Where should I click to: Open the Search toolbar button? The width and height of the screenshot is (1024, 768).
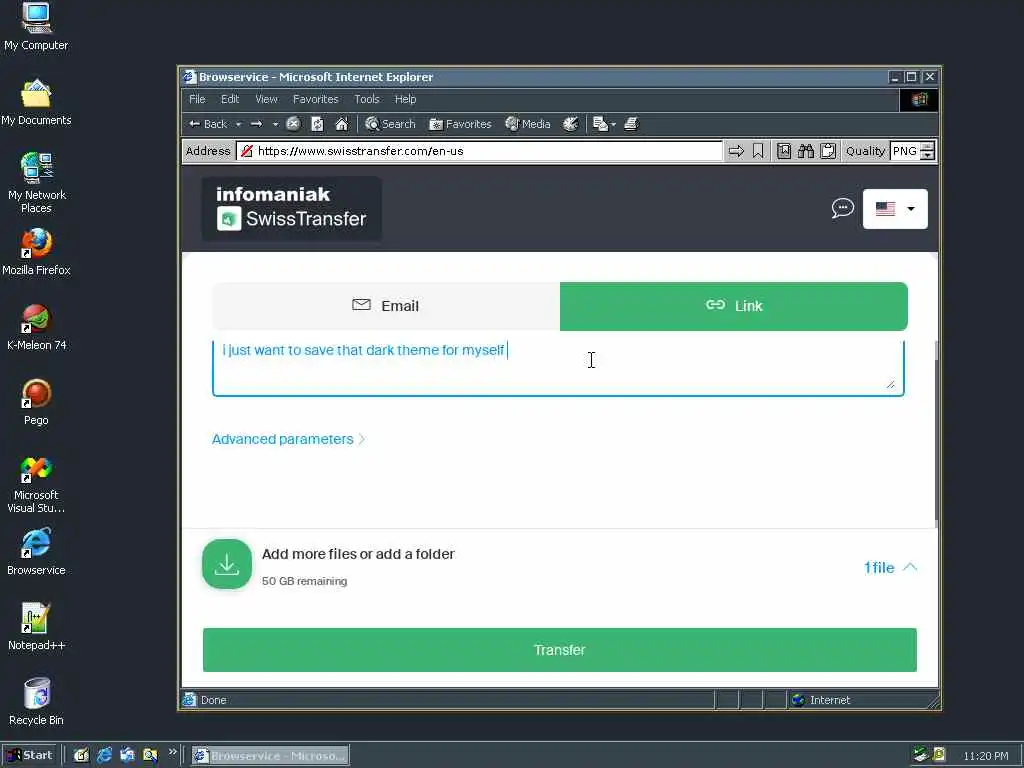[391, 124]
